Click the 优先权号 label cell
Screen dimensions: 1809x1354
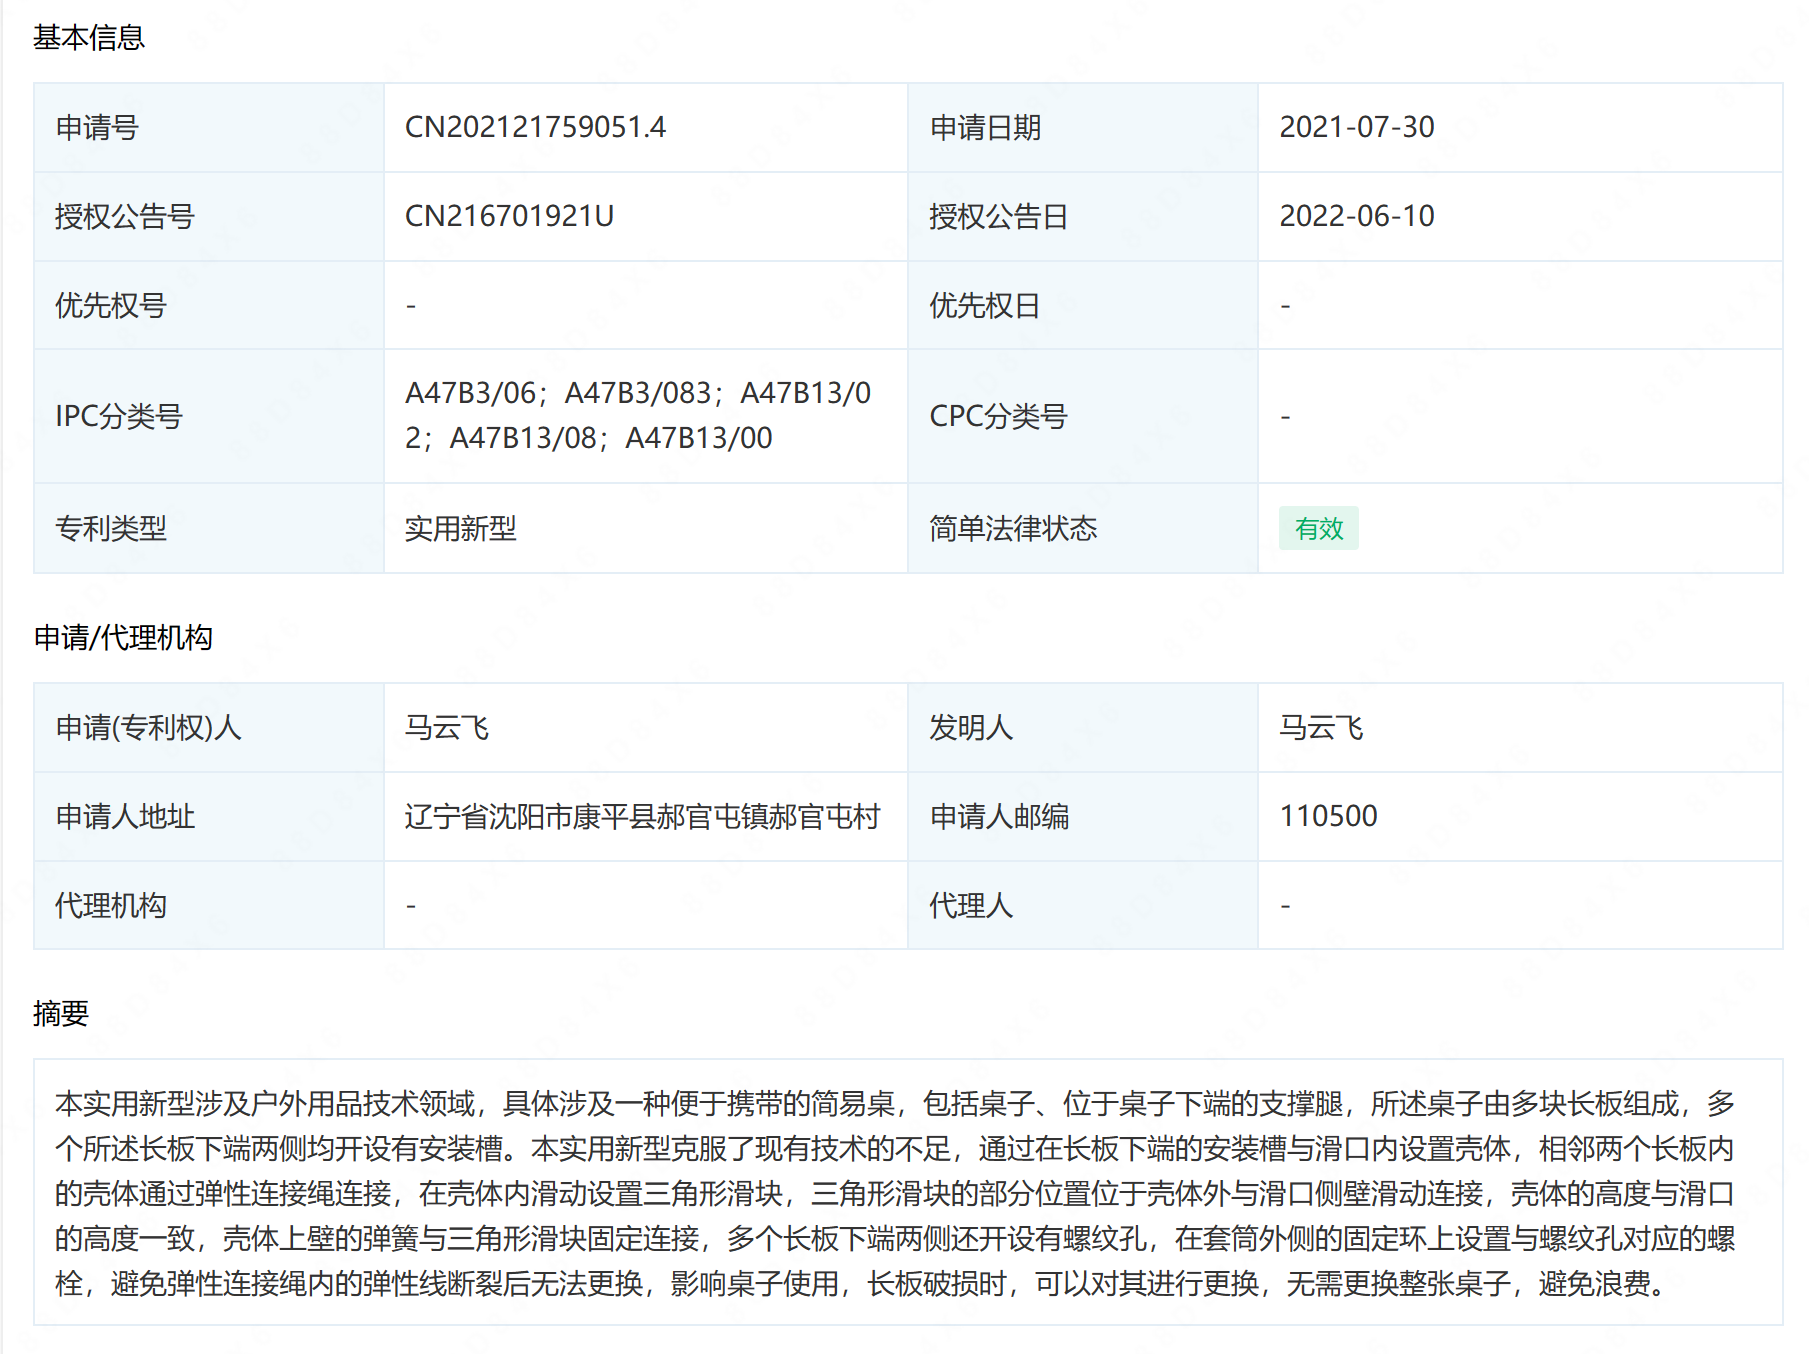pos(209,305)
